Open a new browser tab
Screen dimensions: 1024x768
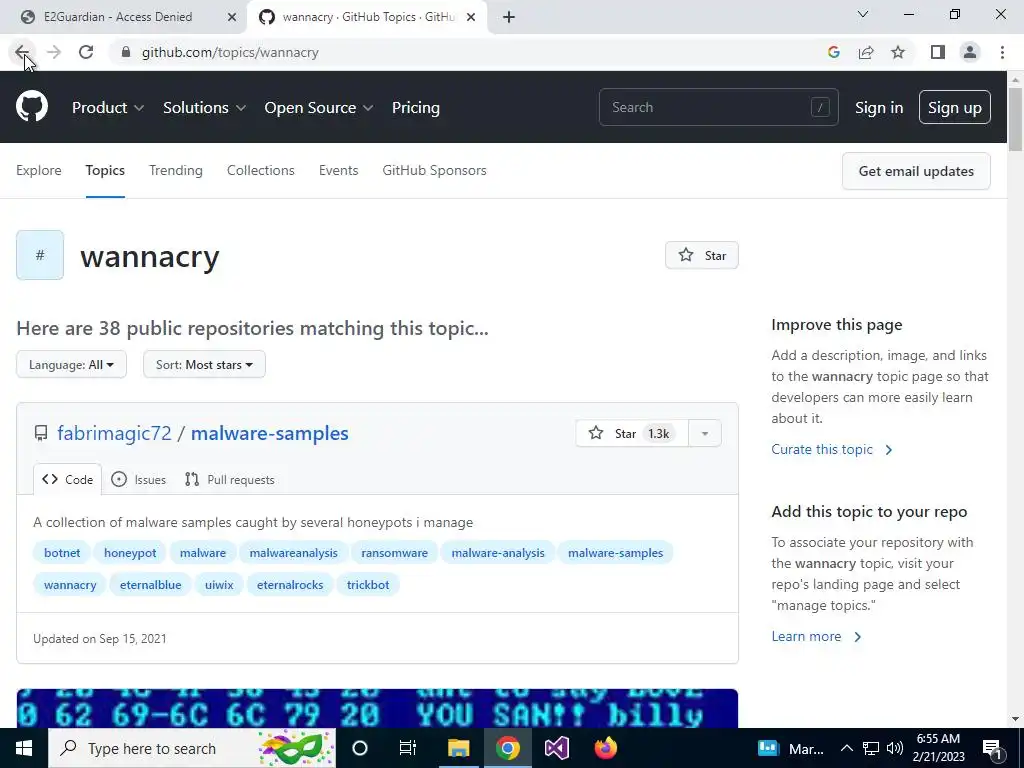point(509,17)
